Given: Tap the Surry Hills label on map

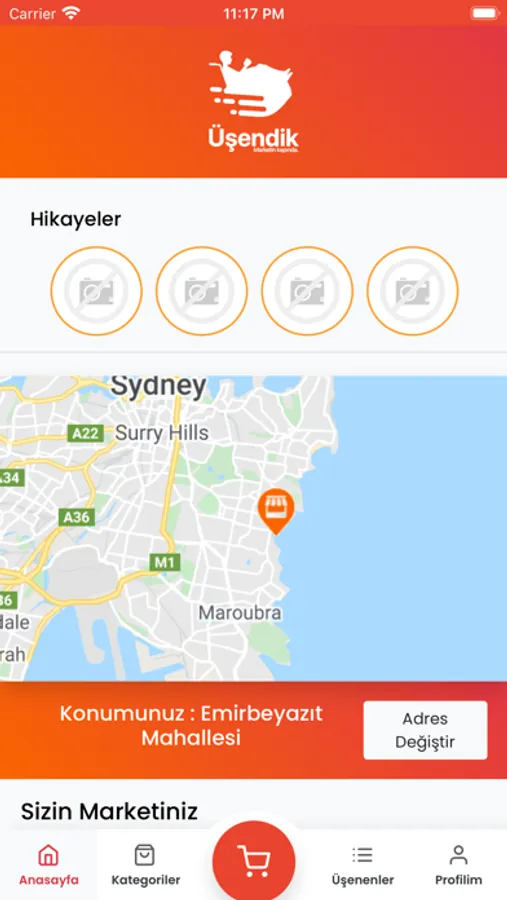Looking at the screenshot, I should [162, 433].
